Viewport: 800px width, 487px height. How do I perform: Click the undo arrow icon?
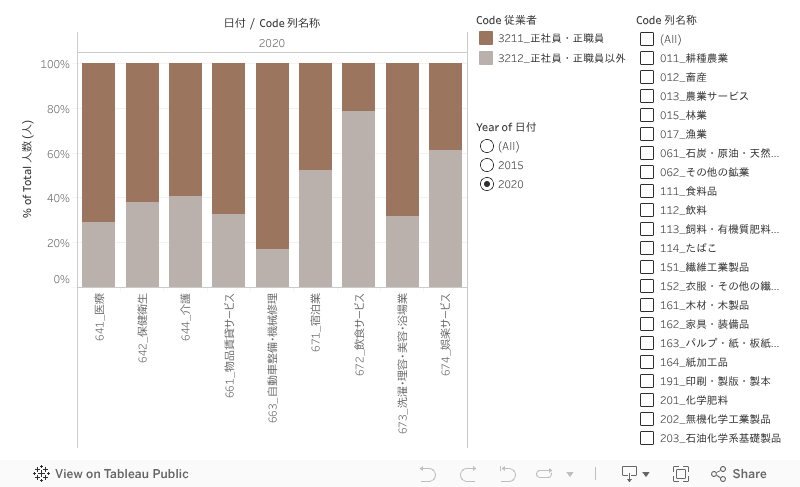(x=428, y=474)
